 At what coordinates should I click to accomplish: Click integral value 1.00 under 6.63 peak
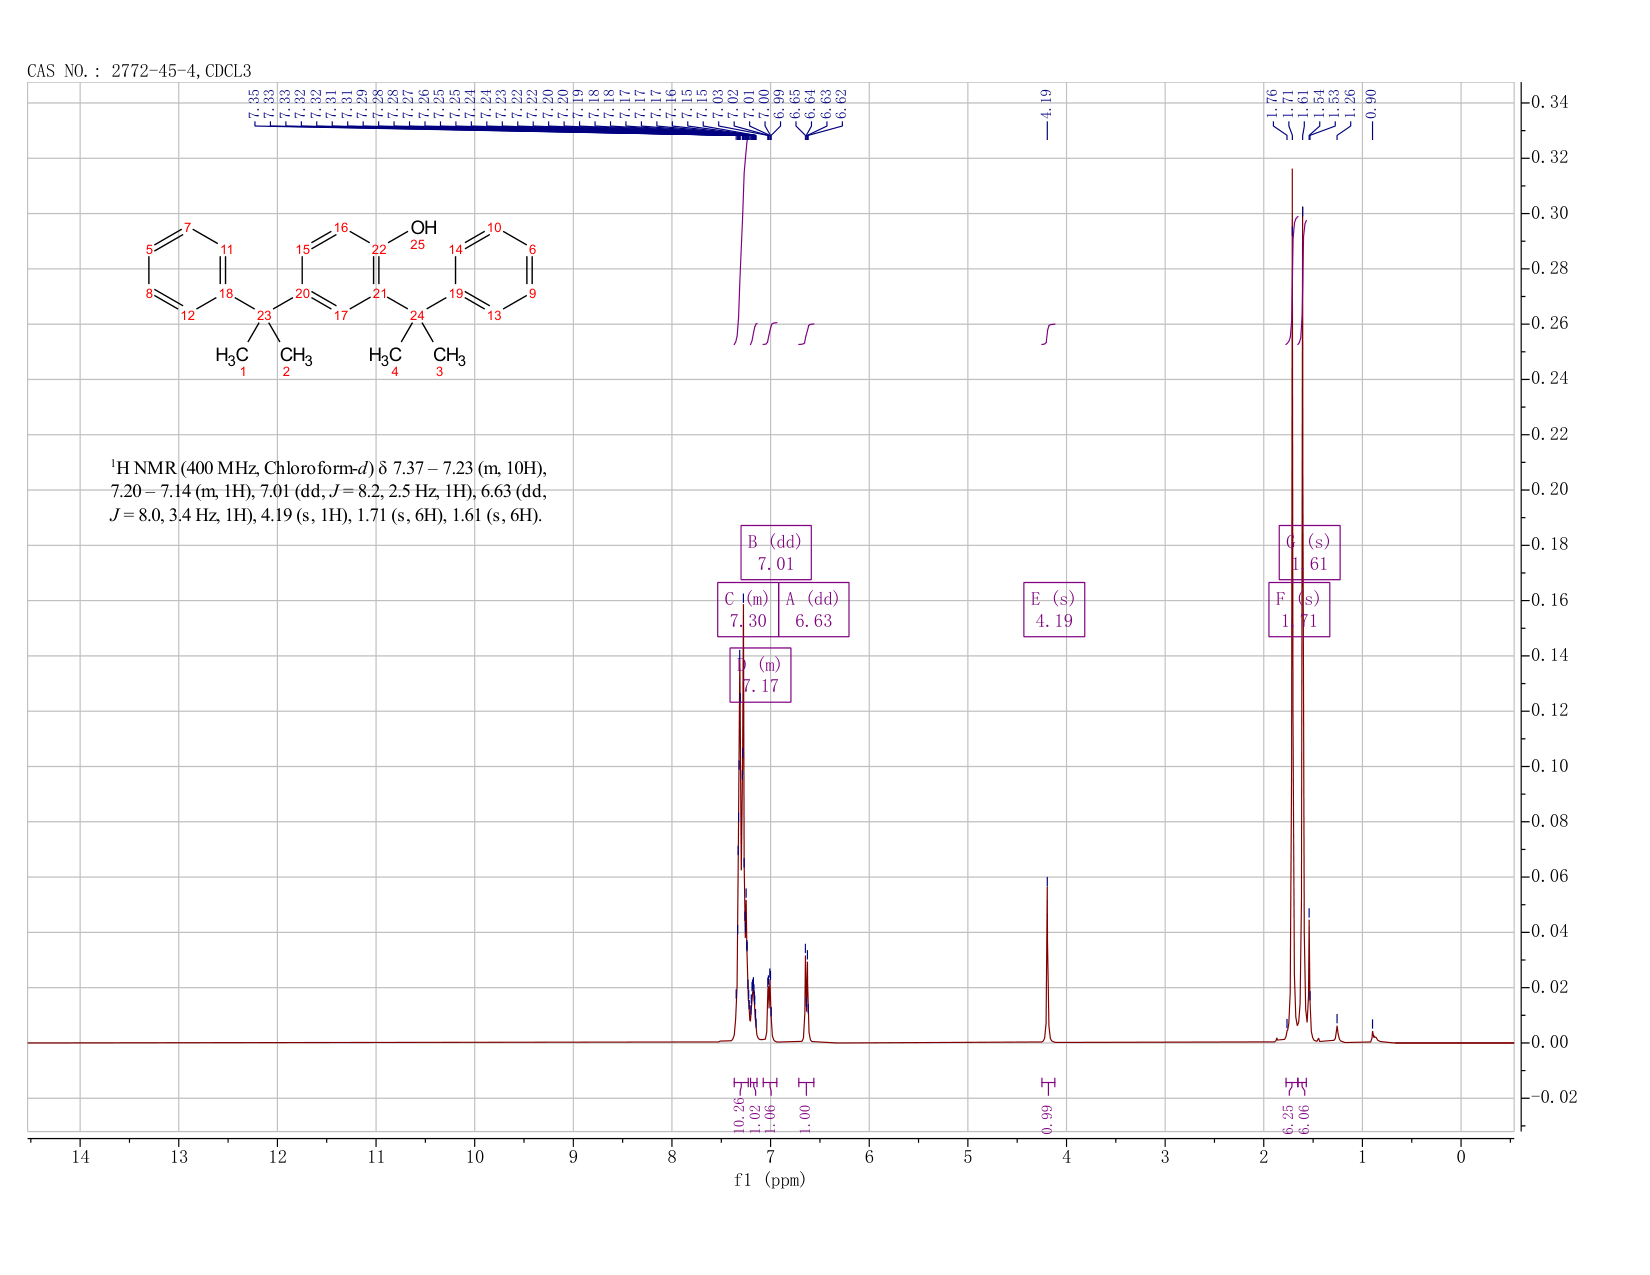coord(805,1119)
